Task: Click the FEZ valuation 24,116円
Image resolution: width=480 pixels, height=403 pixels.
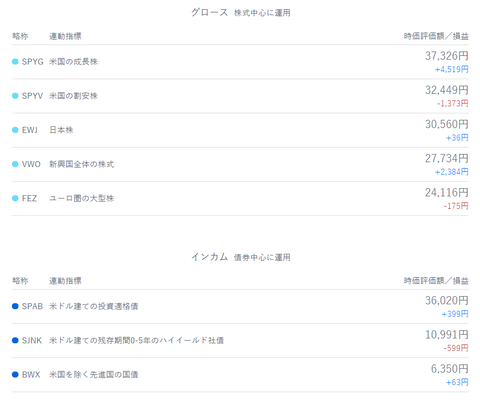Action: point(447,192)
